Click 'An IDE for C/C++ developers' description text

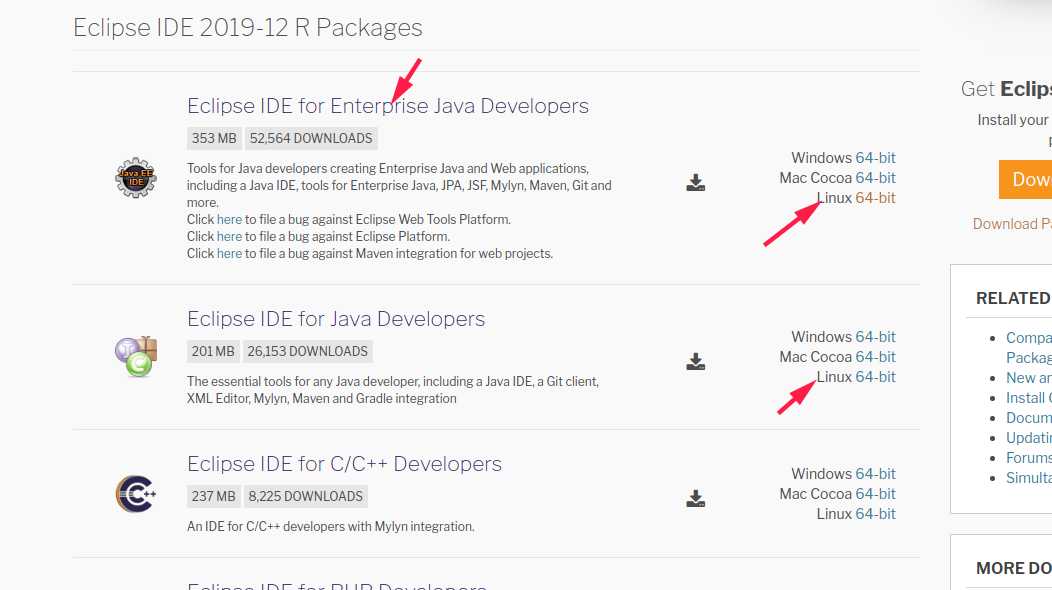click(x=331, y=527)
